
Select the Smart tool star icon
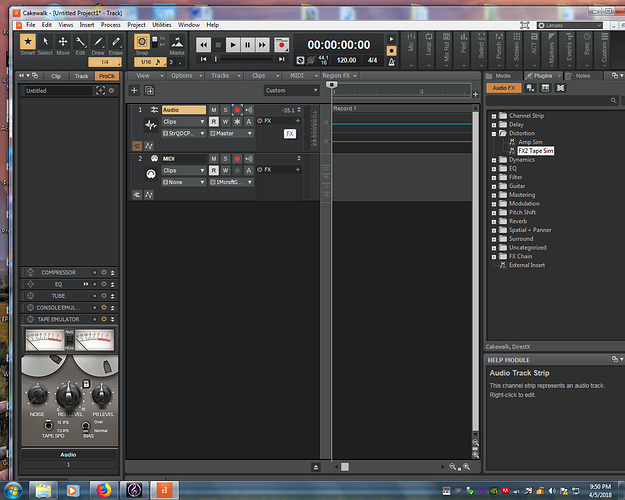pos(28,41)
